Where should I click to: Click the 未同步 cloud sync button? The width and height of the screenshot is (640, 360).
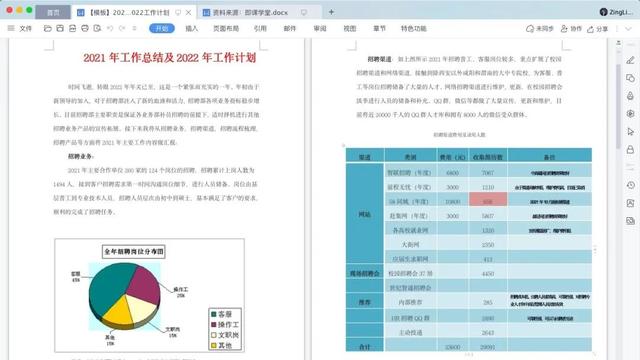(x=540, y=29)
